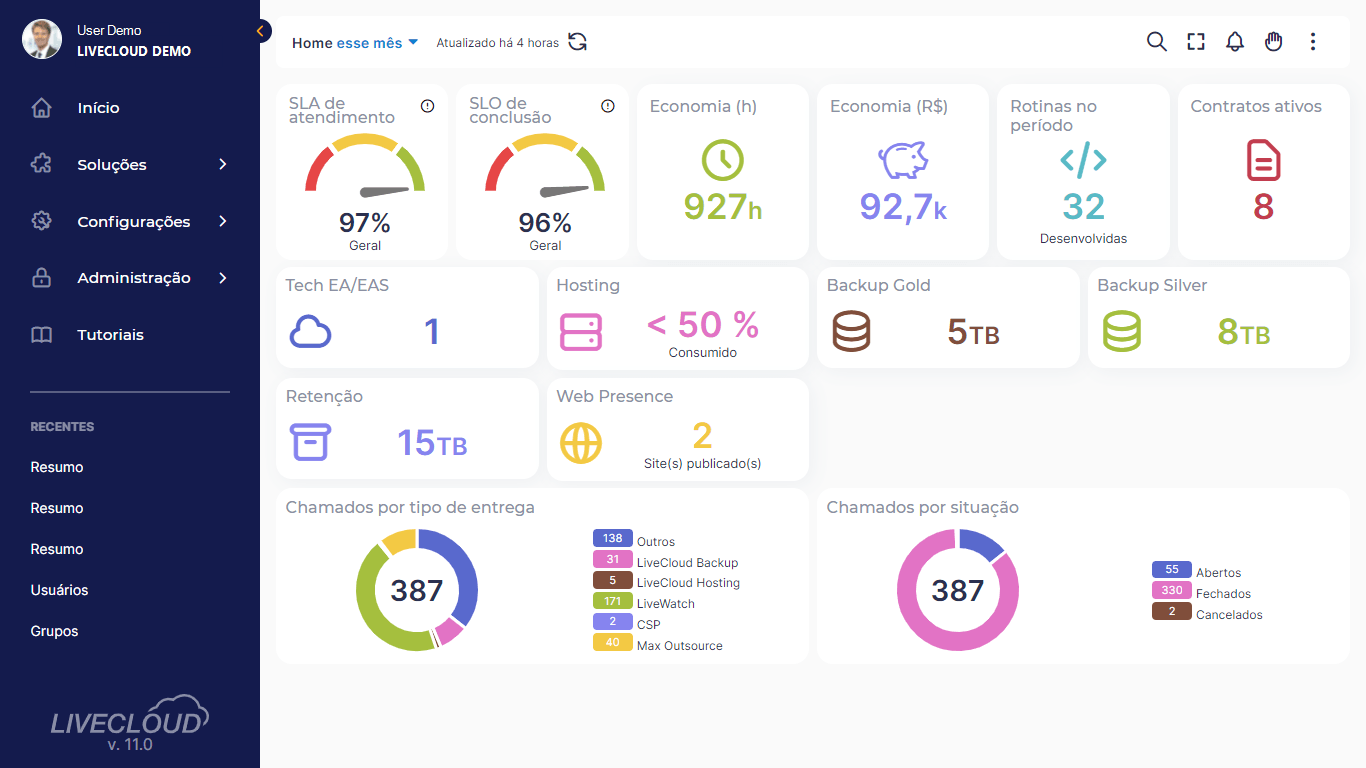Image resolution: width=1366 pixels, height=768 pixels.
Task: Expand the Soluções submenu
Action: point(223,165)
